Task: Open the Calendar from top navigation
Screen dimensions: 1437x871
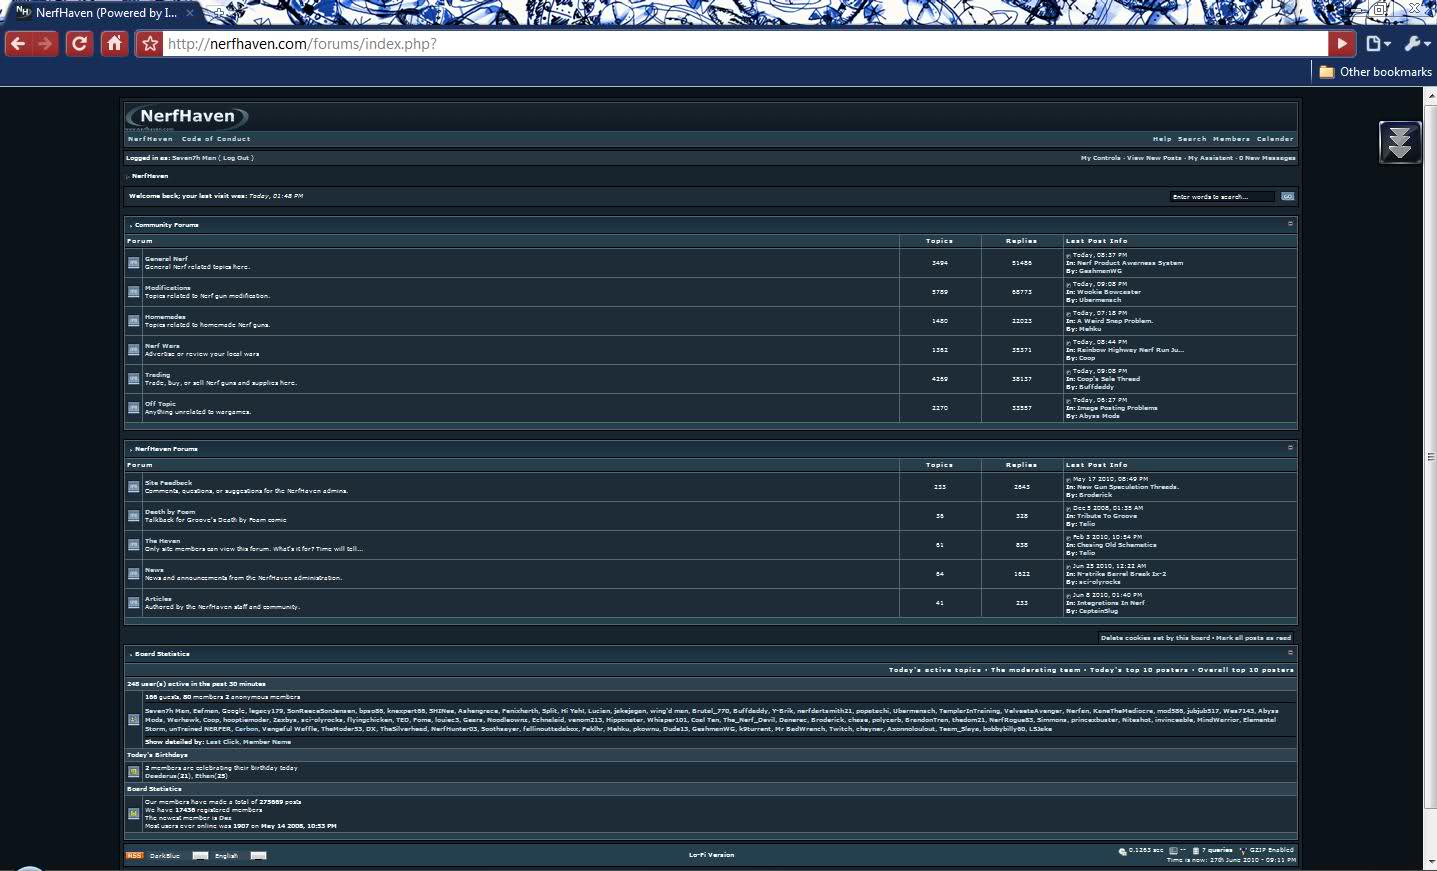Action: point(1275,139)
